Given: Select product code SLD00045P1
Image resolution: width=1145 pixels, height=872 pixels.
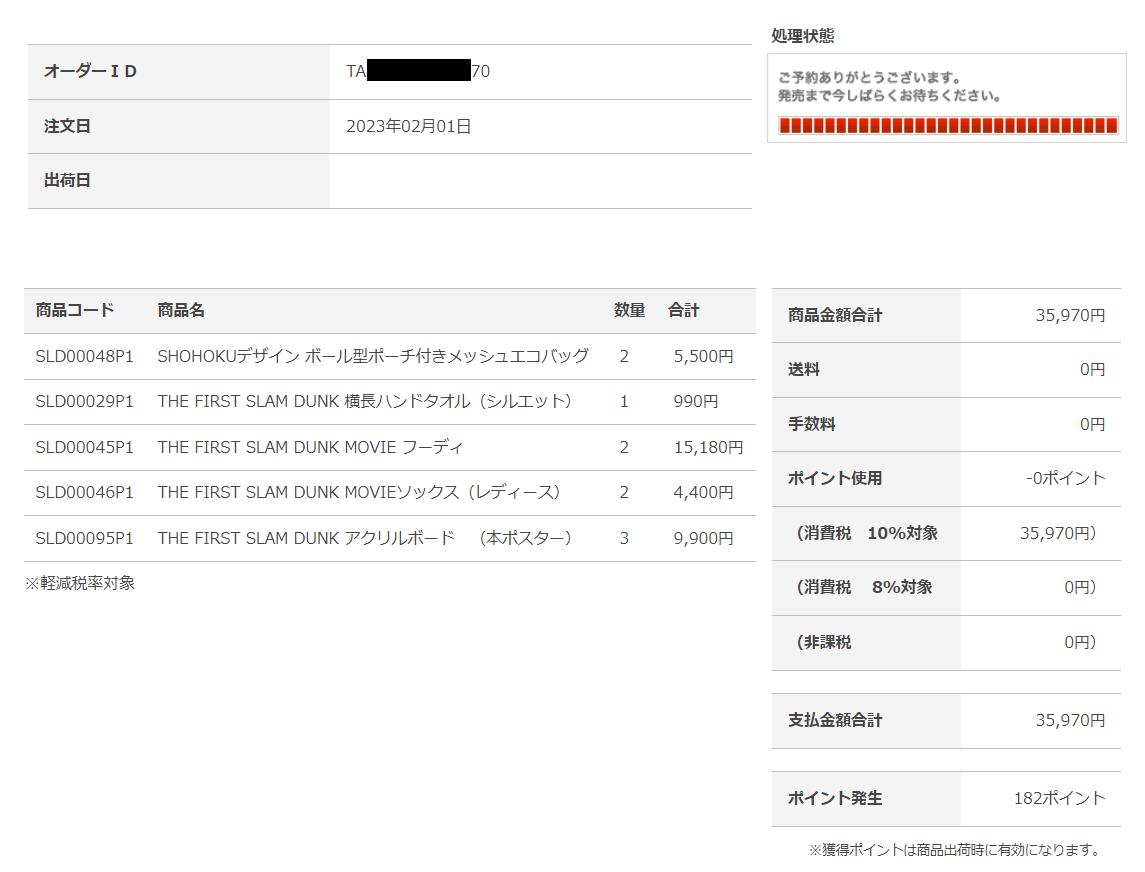Looking at the screenshot, I should coord(85,447).
